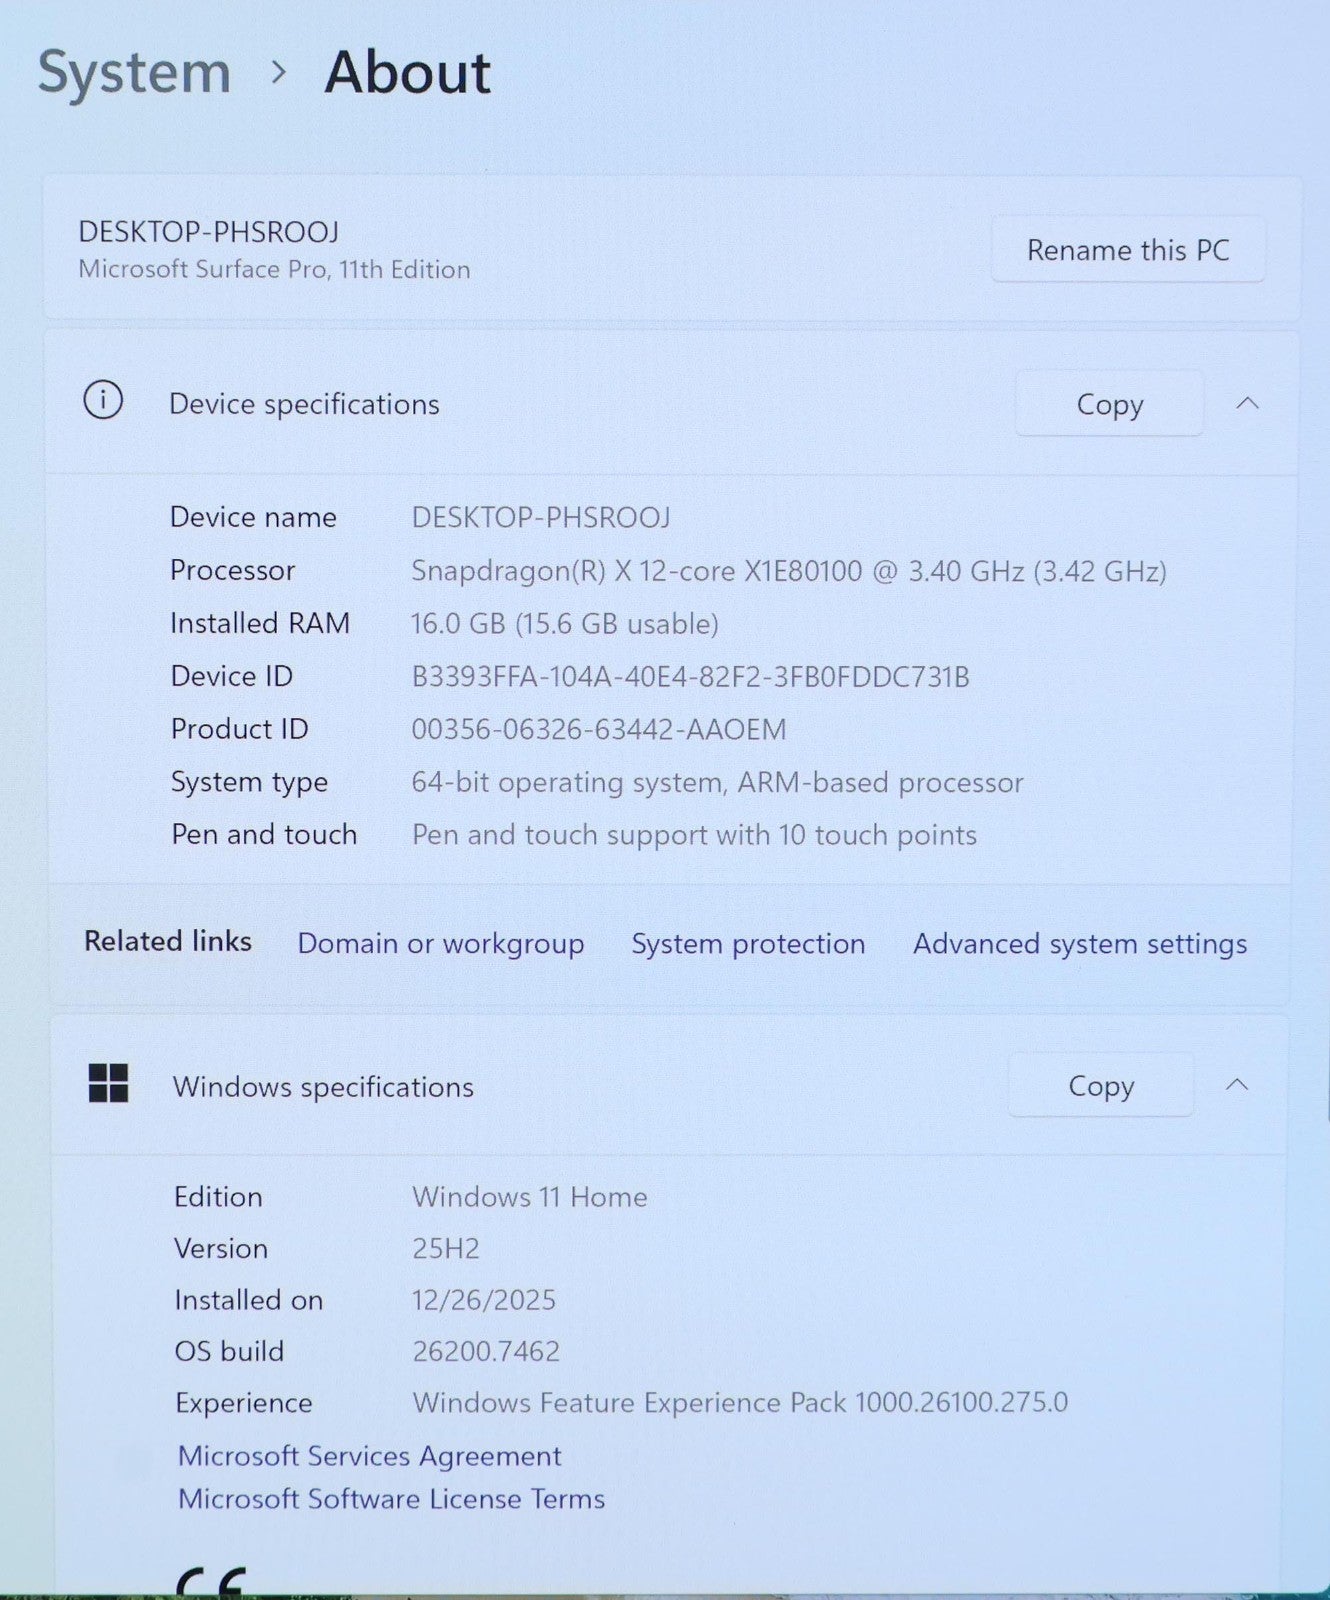Go back to System in breadcrumb
Screen dimensions: 1330x1600
click(134, 73)
